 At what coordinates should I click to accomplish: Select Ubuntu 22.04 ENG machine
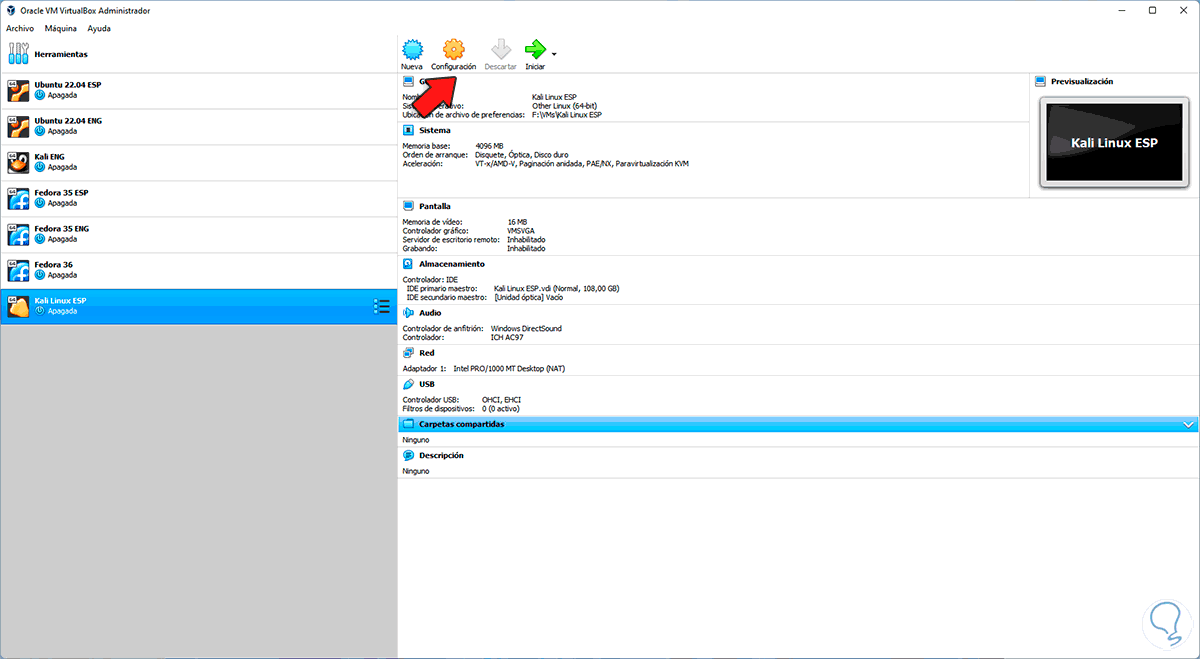199,126
